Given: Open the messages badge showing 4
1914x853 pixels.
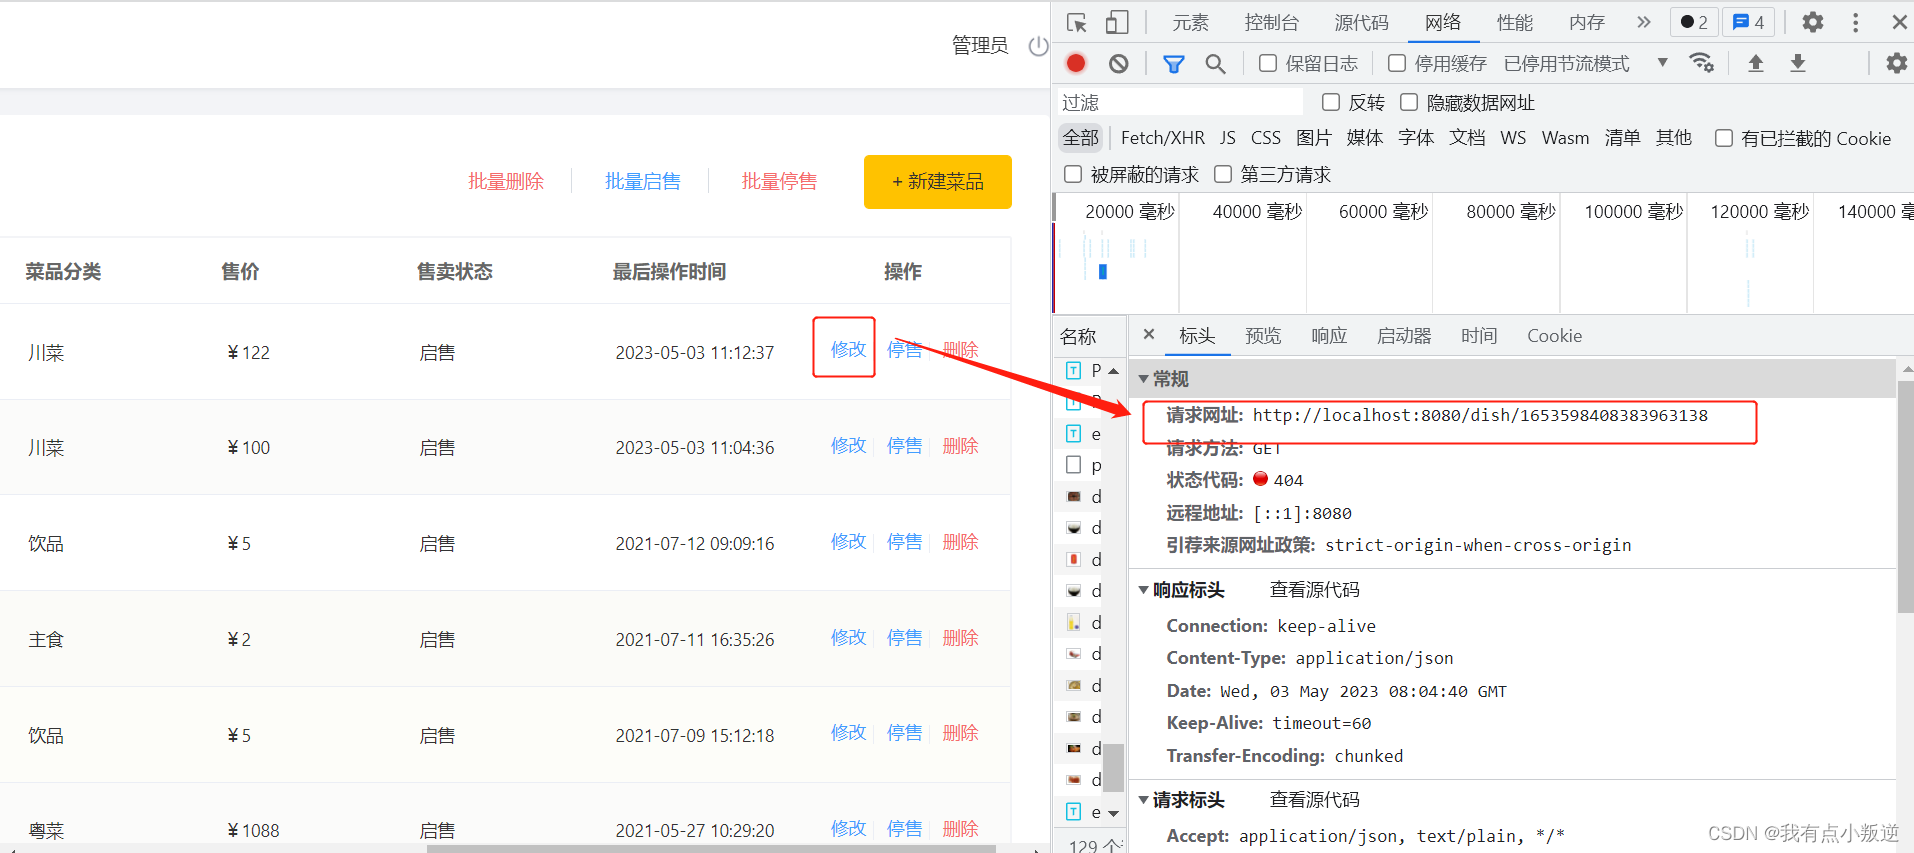Looking at the screenshot, I should point(1748,22).
